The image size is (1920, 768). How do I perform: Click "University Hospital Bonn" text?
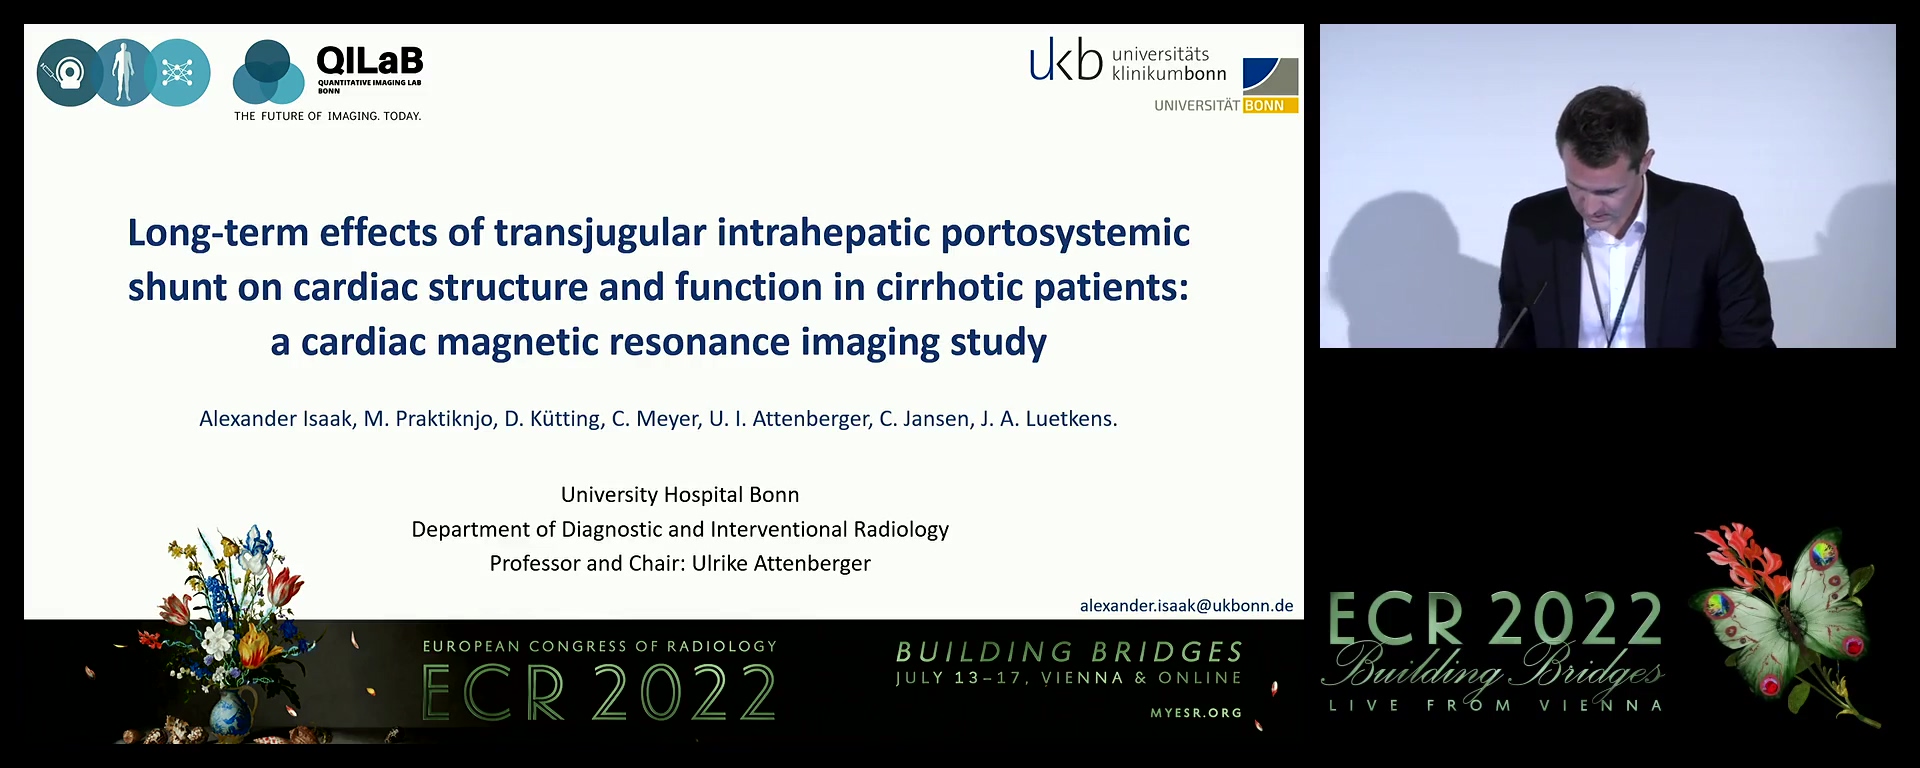680,495
